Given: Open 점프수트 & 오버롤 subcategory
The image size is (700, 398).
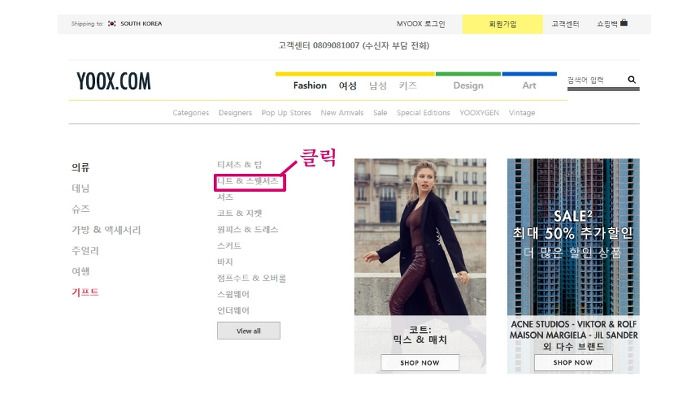Looking at the screenshot, I should [251, 278].
